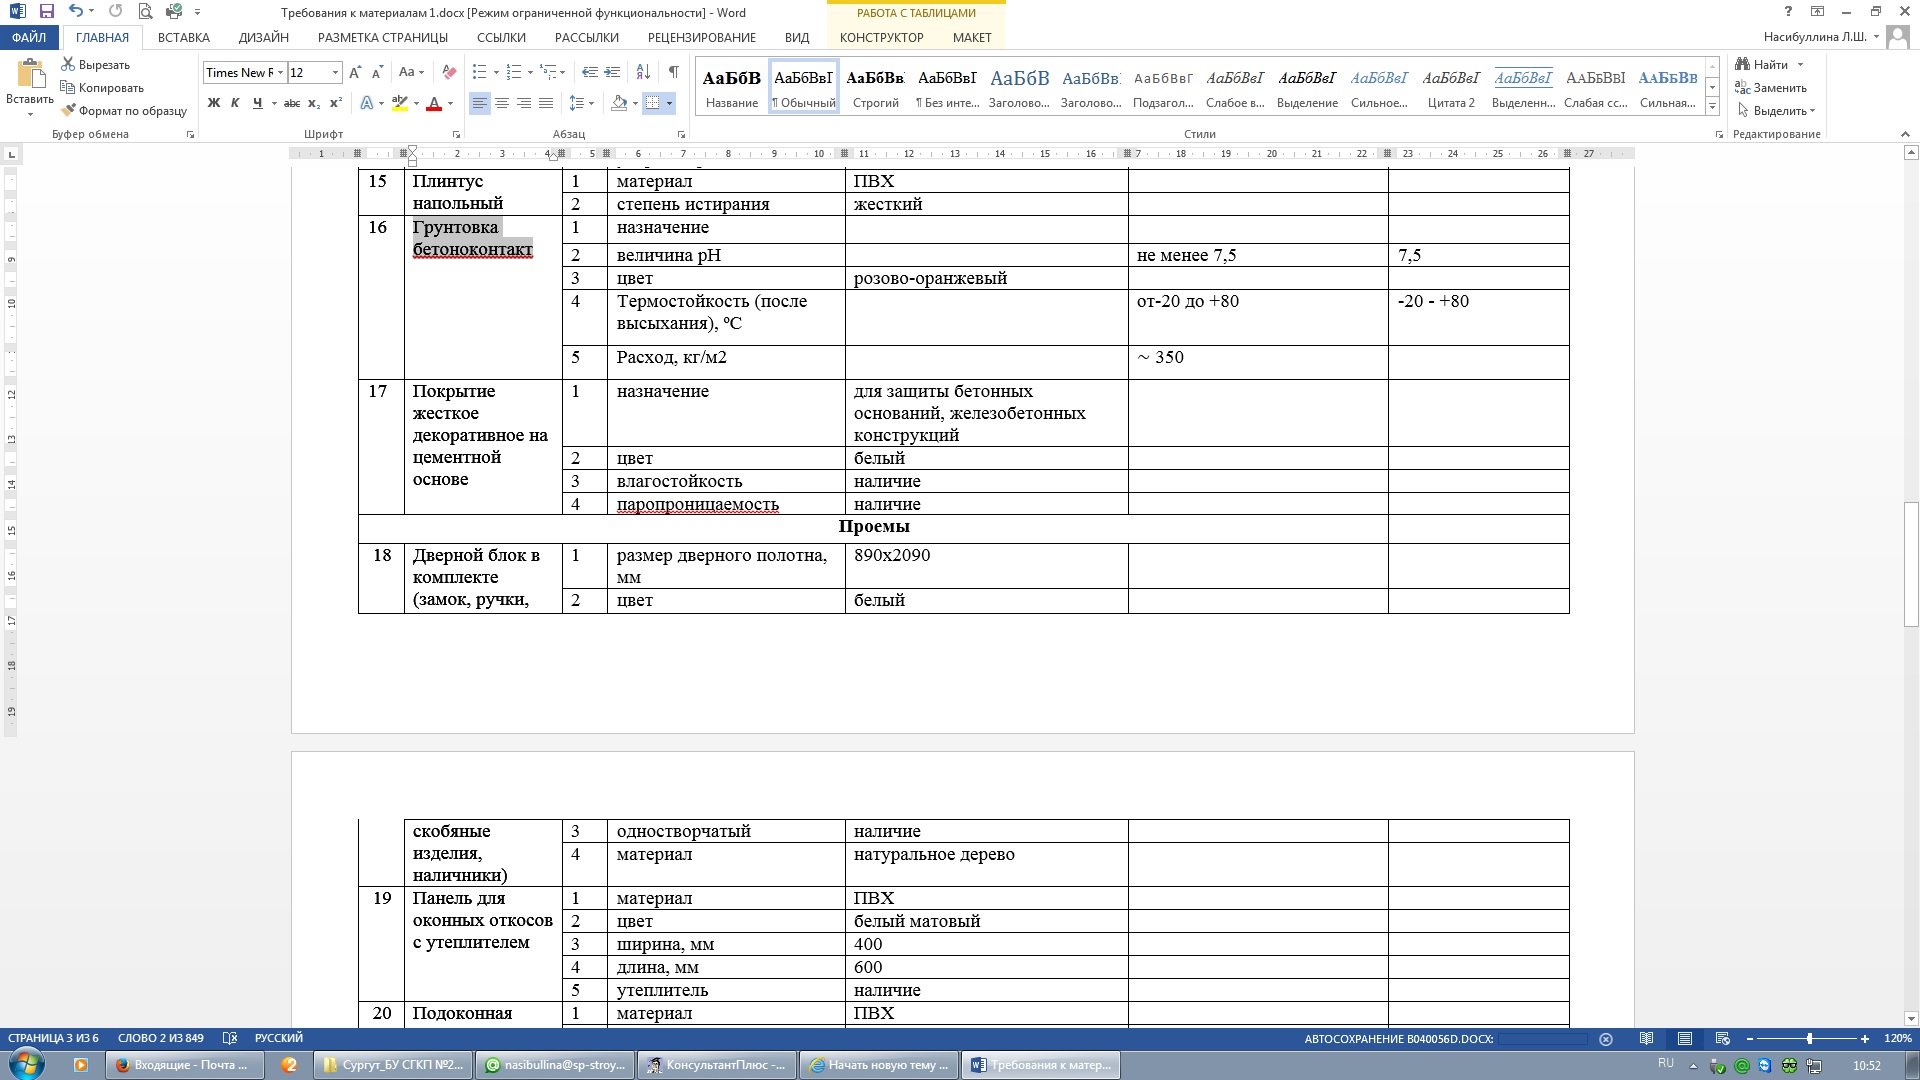Screen dimensions: 1920x1080
Task: Open the font name dropdown
Action: pyautogui.click(x=281, y=72)
